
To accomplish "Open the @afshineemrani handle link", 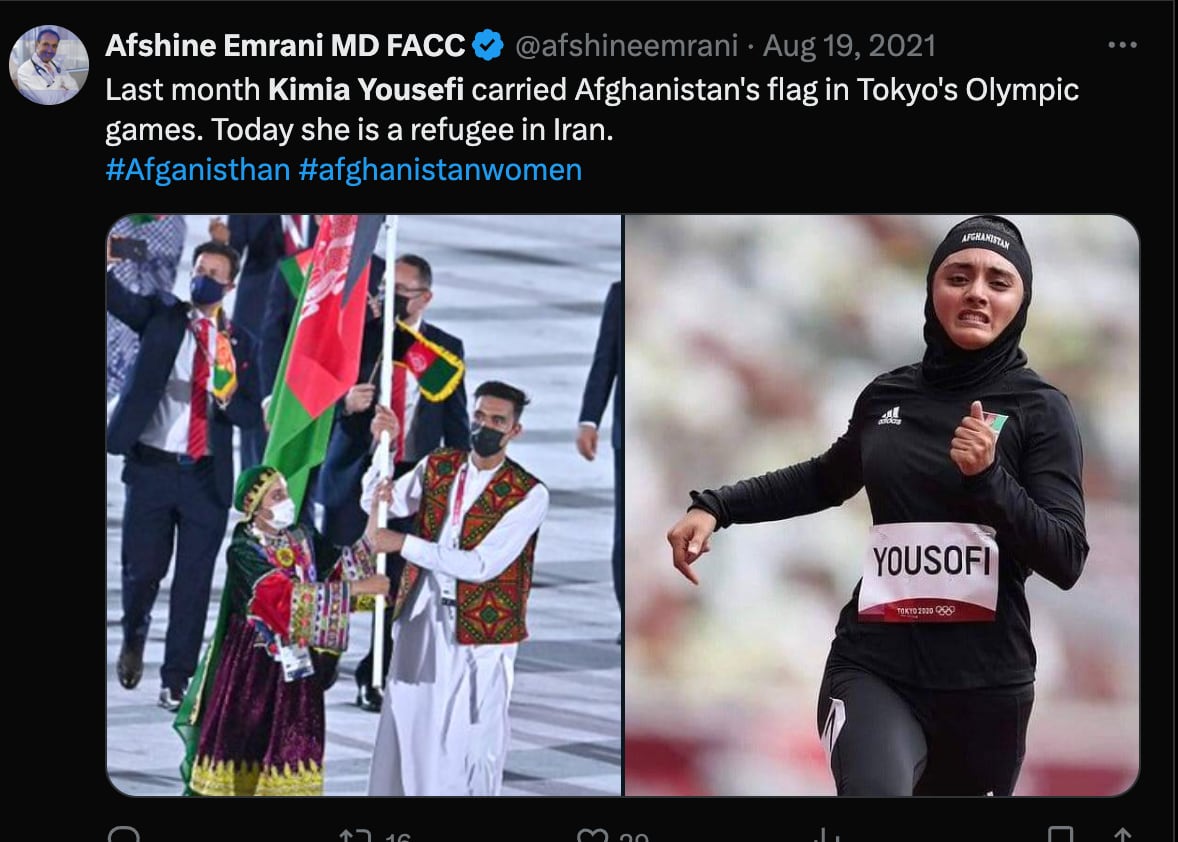I will [627, 46].
